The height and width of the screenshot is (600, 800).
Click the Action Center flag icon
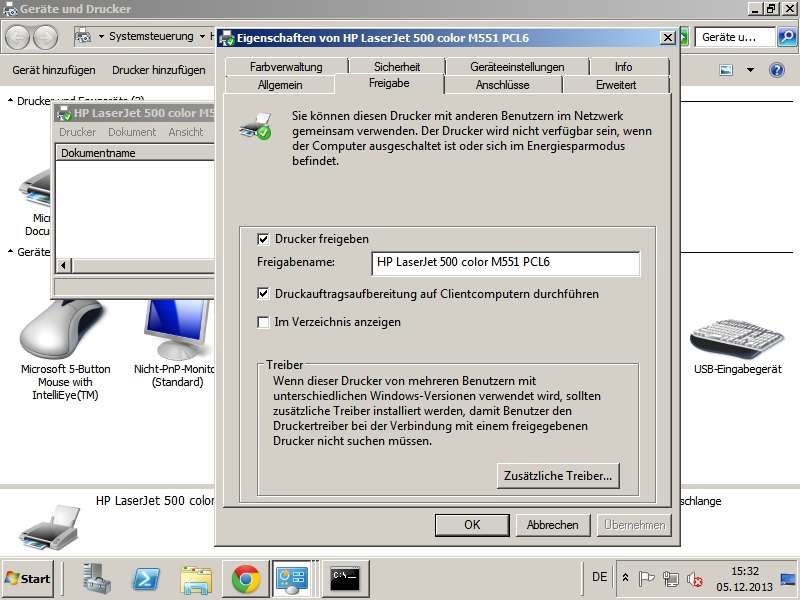point(646,579)
